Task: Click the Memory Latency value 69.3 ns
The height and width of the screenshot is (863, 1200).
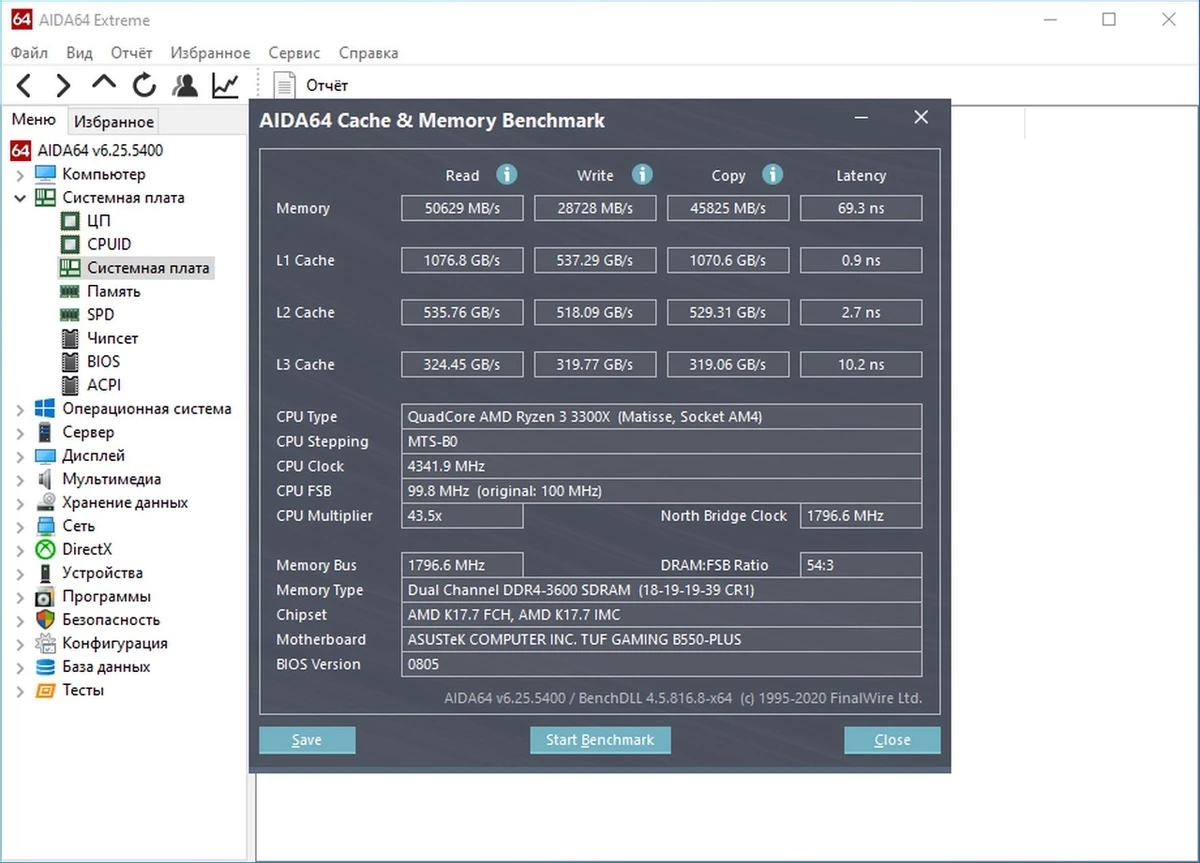Action: 861,208
